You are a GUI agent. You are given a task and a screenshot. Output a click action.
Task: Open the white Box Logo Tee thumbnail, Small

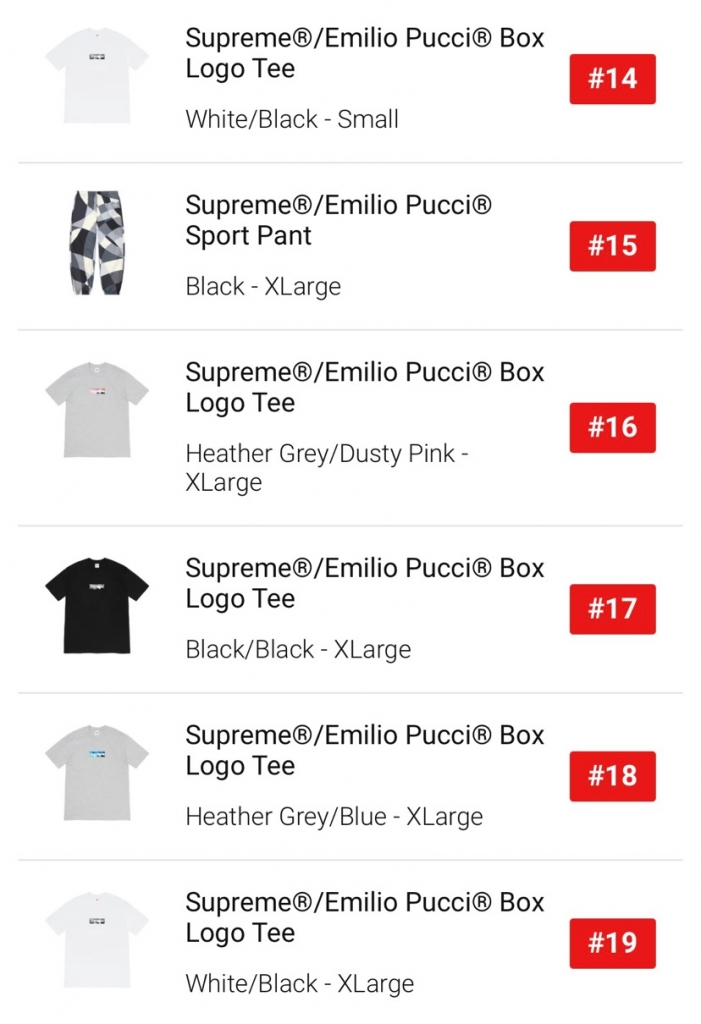coord(96,78)
